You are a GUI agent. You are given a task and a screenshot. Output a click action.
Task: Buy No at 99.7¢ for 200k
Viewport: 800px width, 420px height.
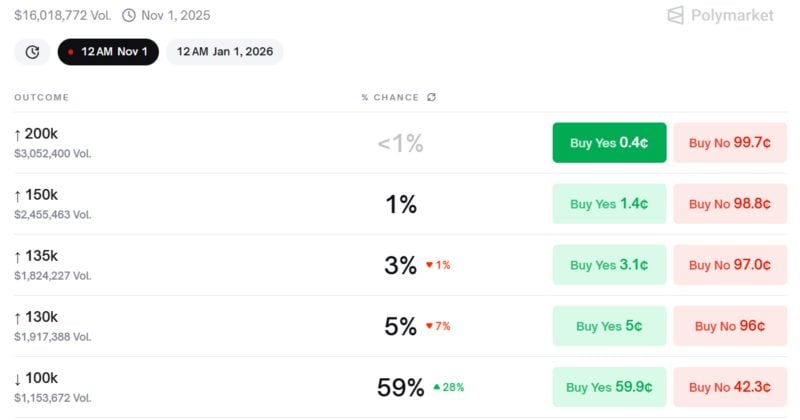click(x=730, y=143)
